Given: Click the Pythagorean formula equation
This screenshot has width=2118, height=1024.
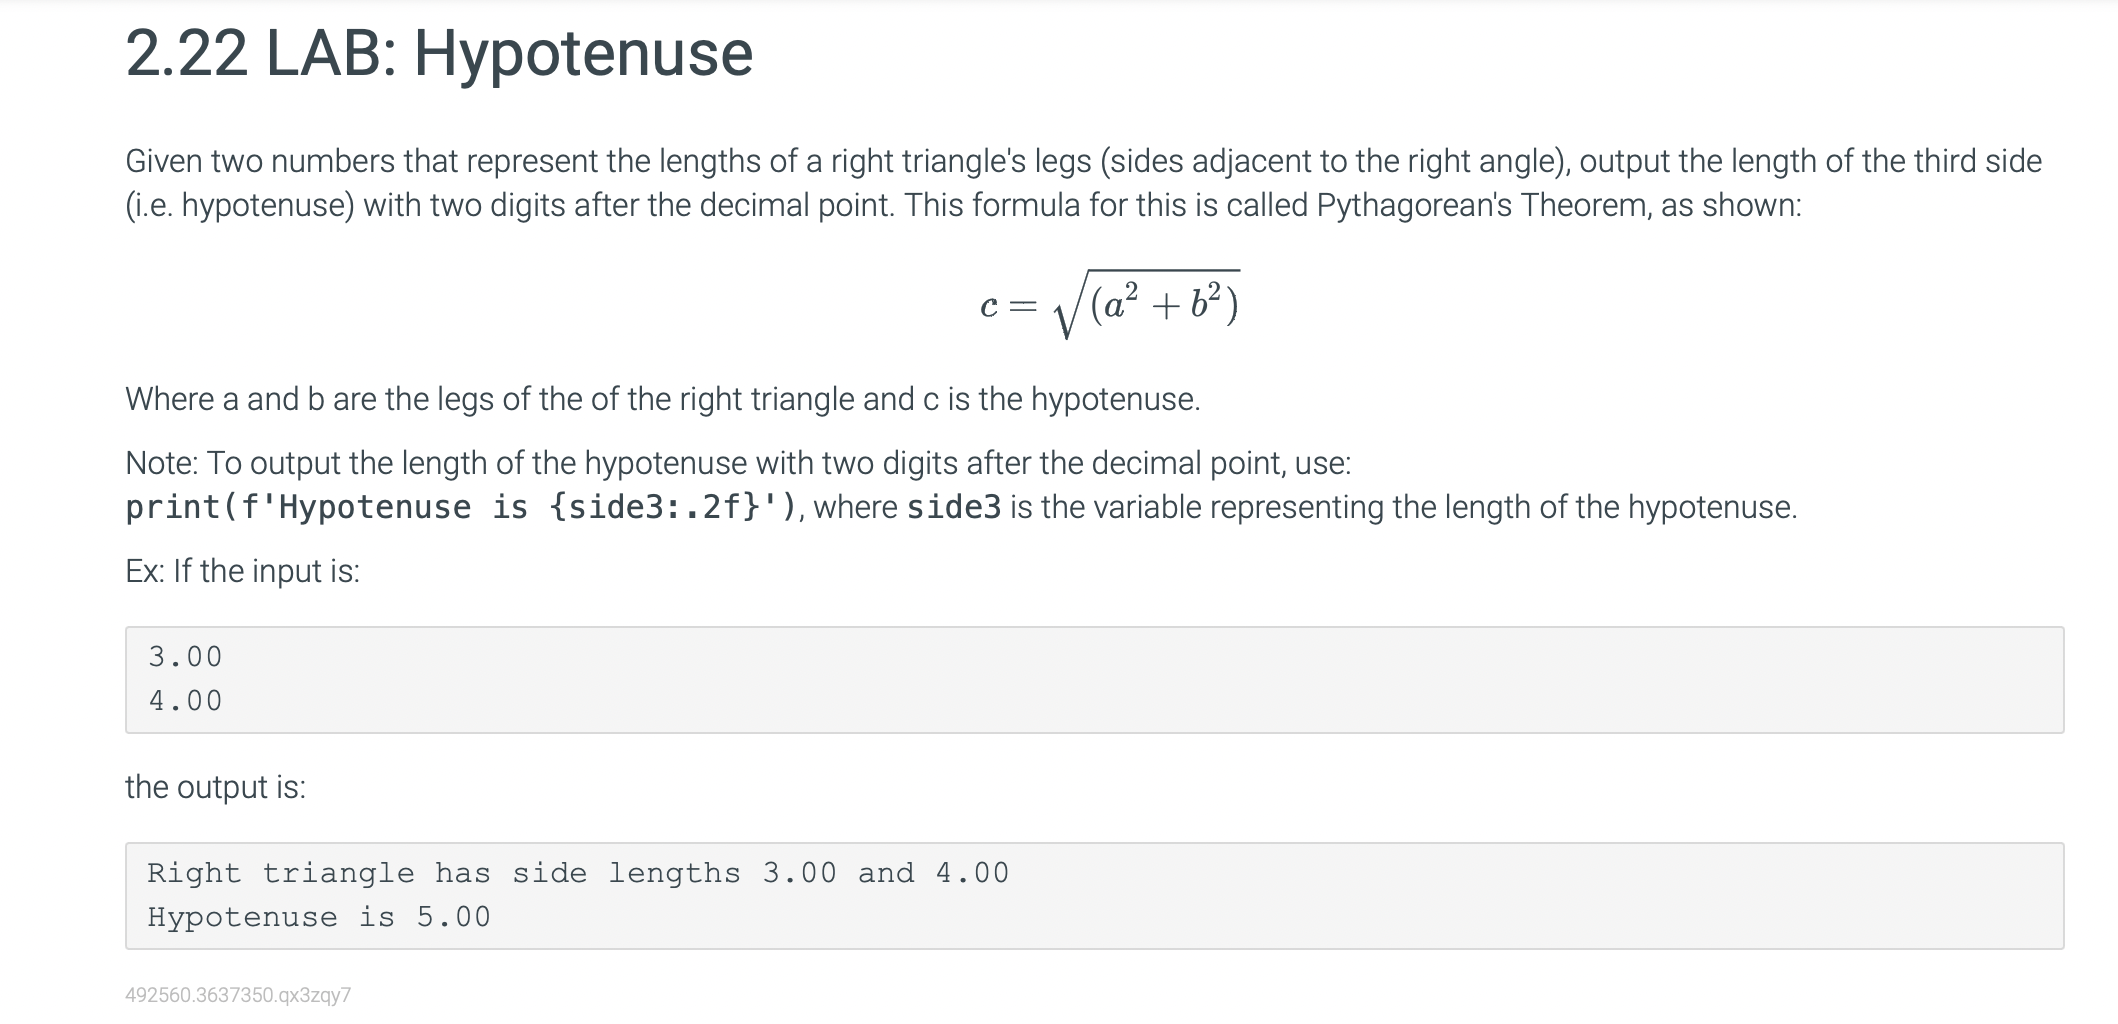Looking at the screenshot, I should click(x=1110, y=304).
